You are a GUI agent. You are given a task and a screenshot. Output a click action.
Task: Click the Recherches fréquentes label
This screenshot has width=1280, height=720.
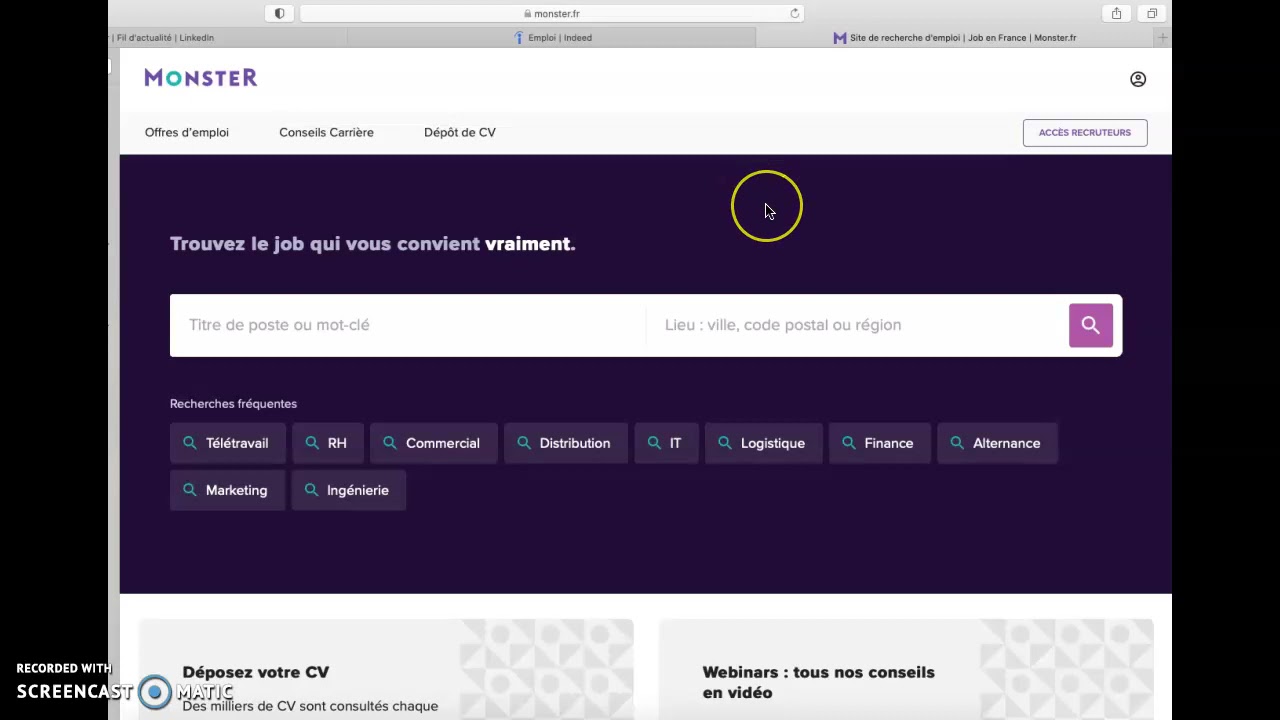[x=233, y=404]
